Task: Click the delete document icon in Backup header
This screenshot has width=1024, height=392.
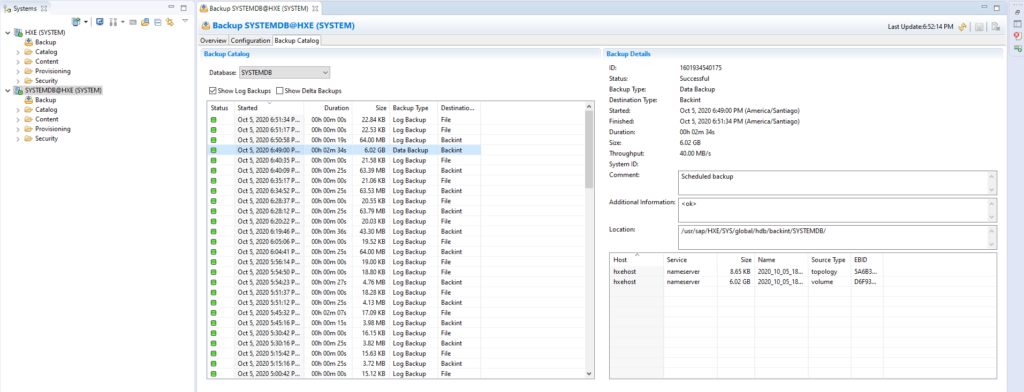Action: point(995,27)
